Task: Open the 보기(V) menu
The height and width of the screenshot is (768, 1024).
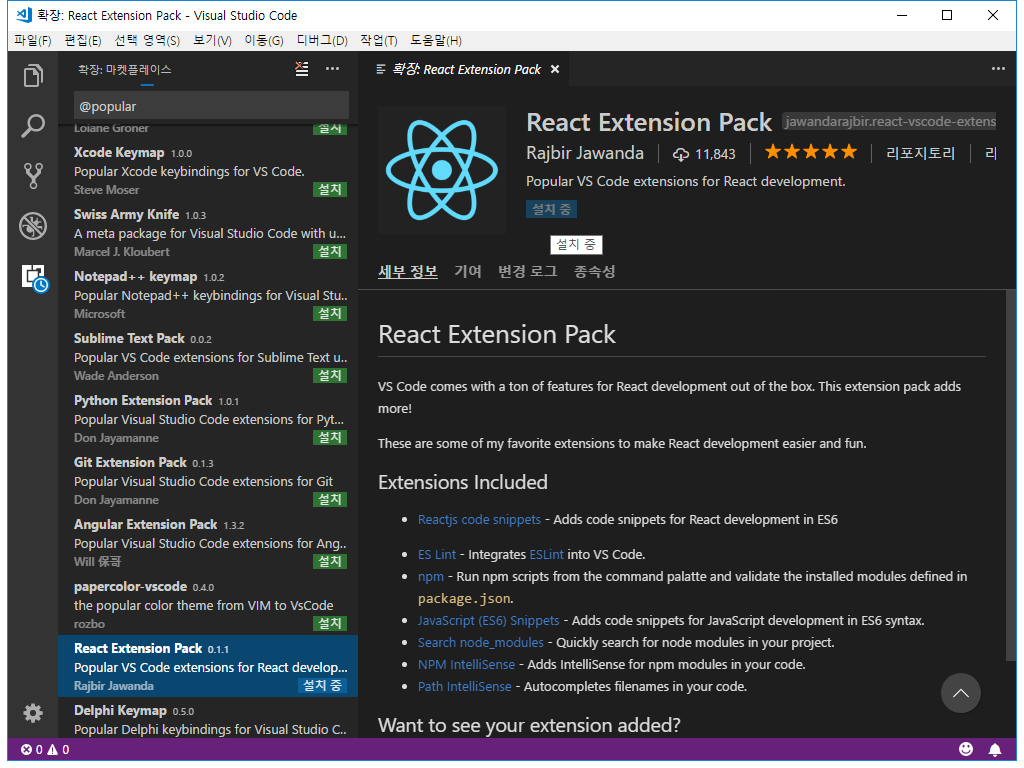Action: (x=212, y=40)
